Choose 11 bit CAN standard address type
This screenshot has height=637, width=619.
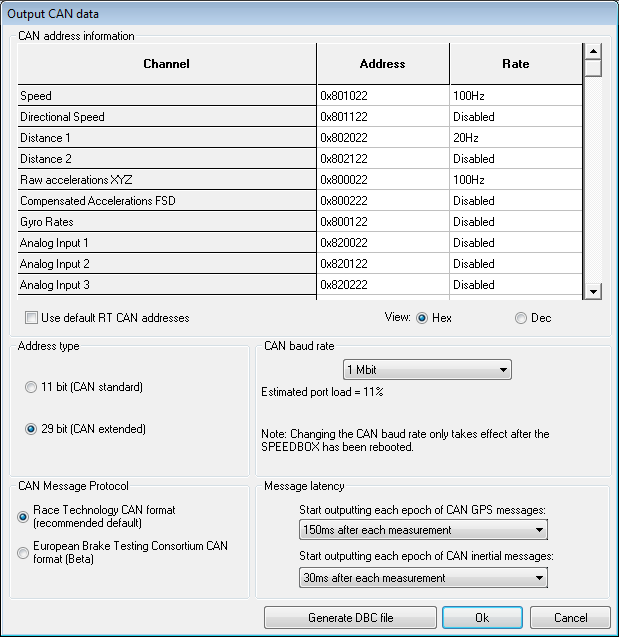(x=31, y=387)
